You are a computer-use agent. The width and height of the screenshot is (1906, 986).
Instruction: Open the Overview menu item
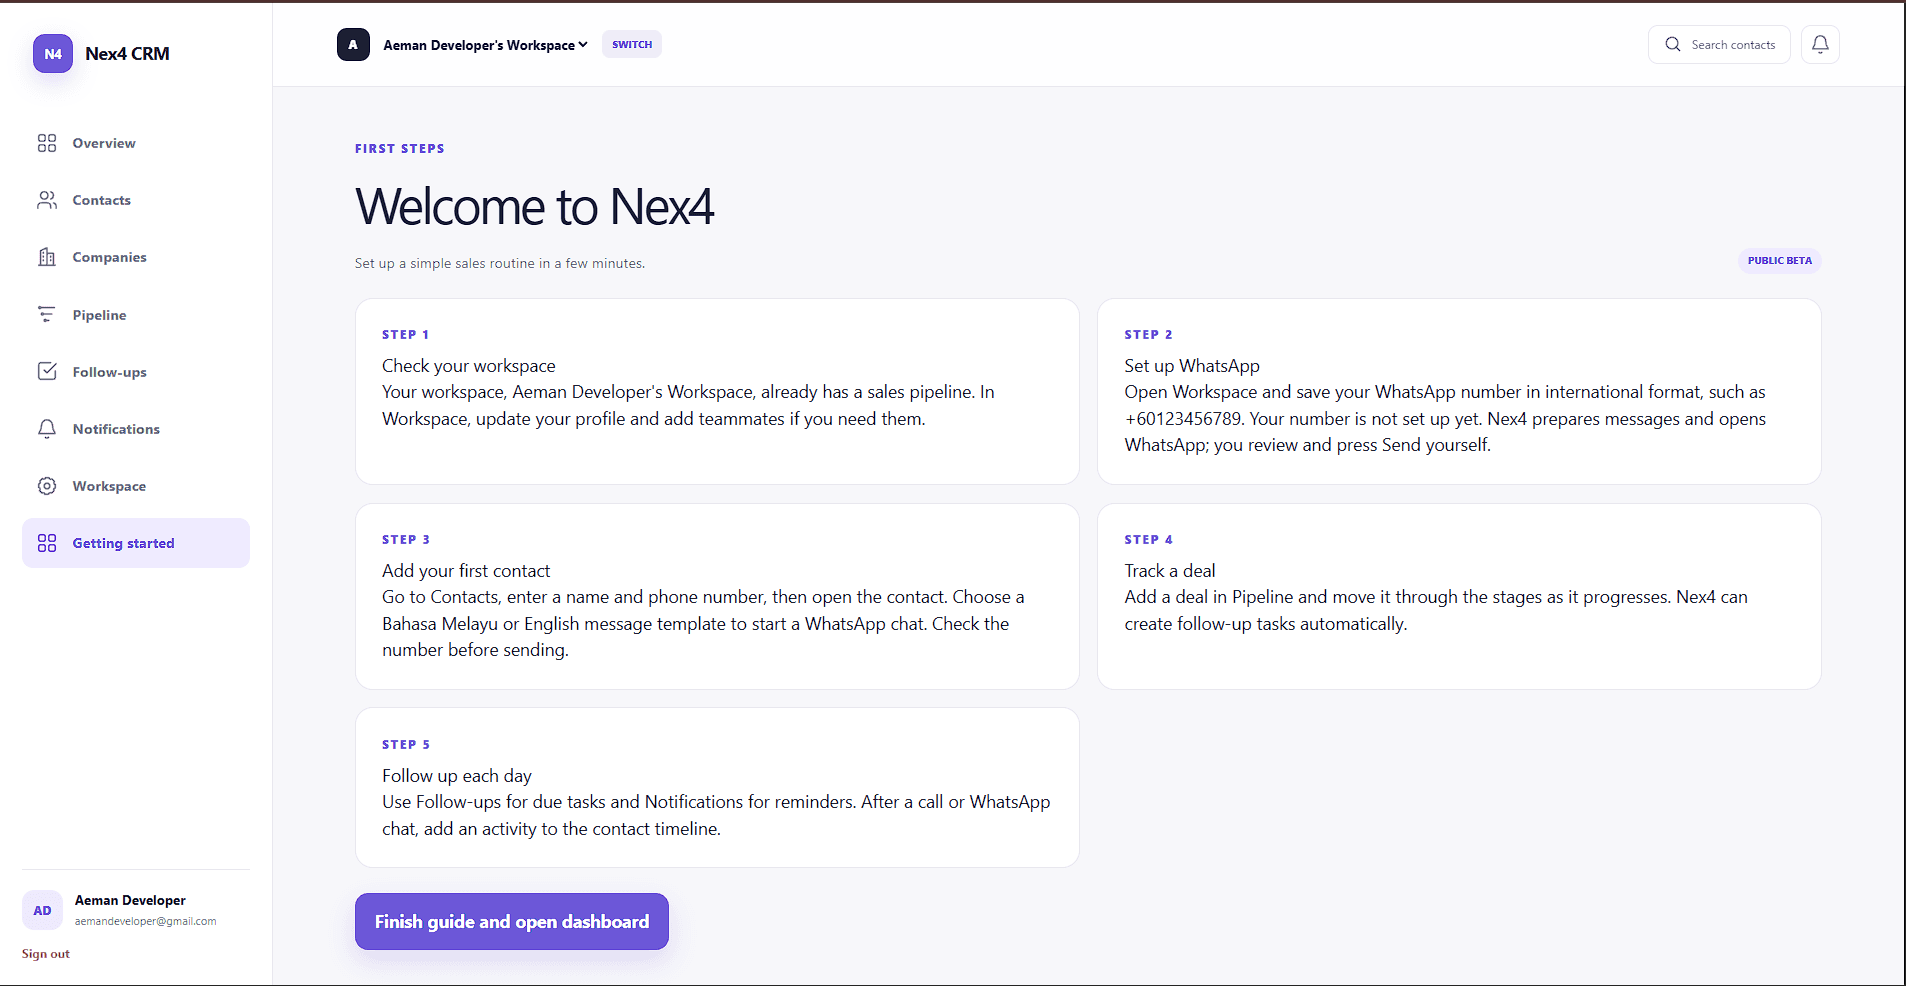tap(136, 143)
